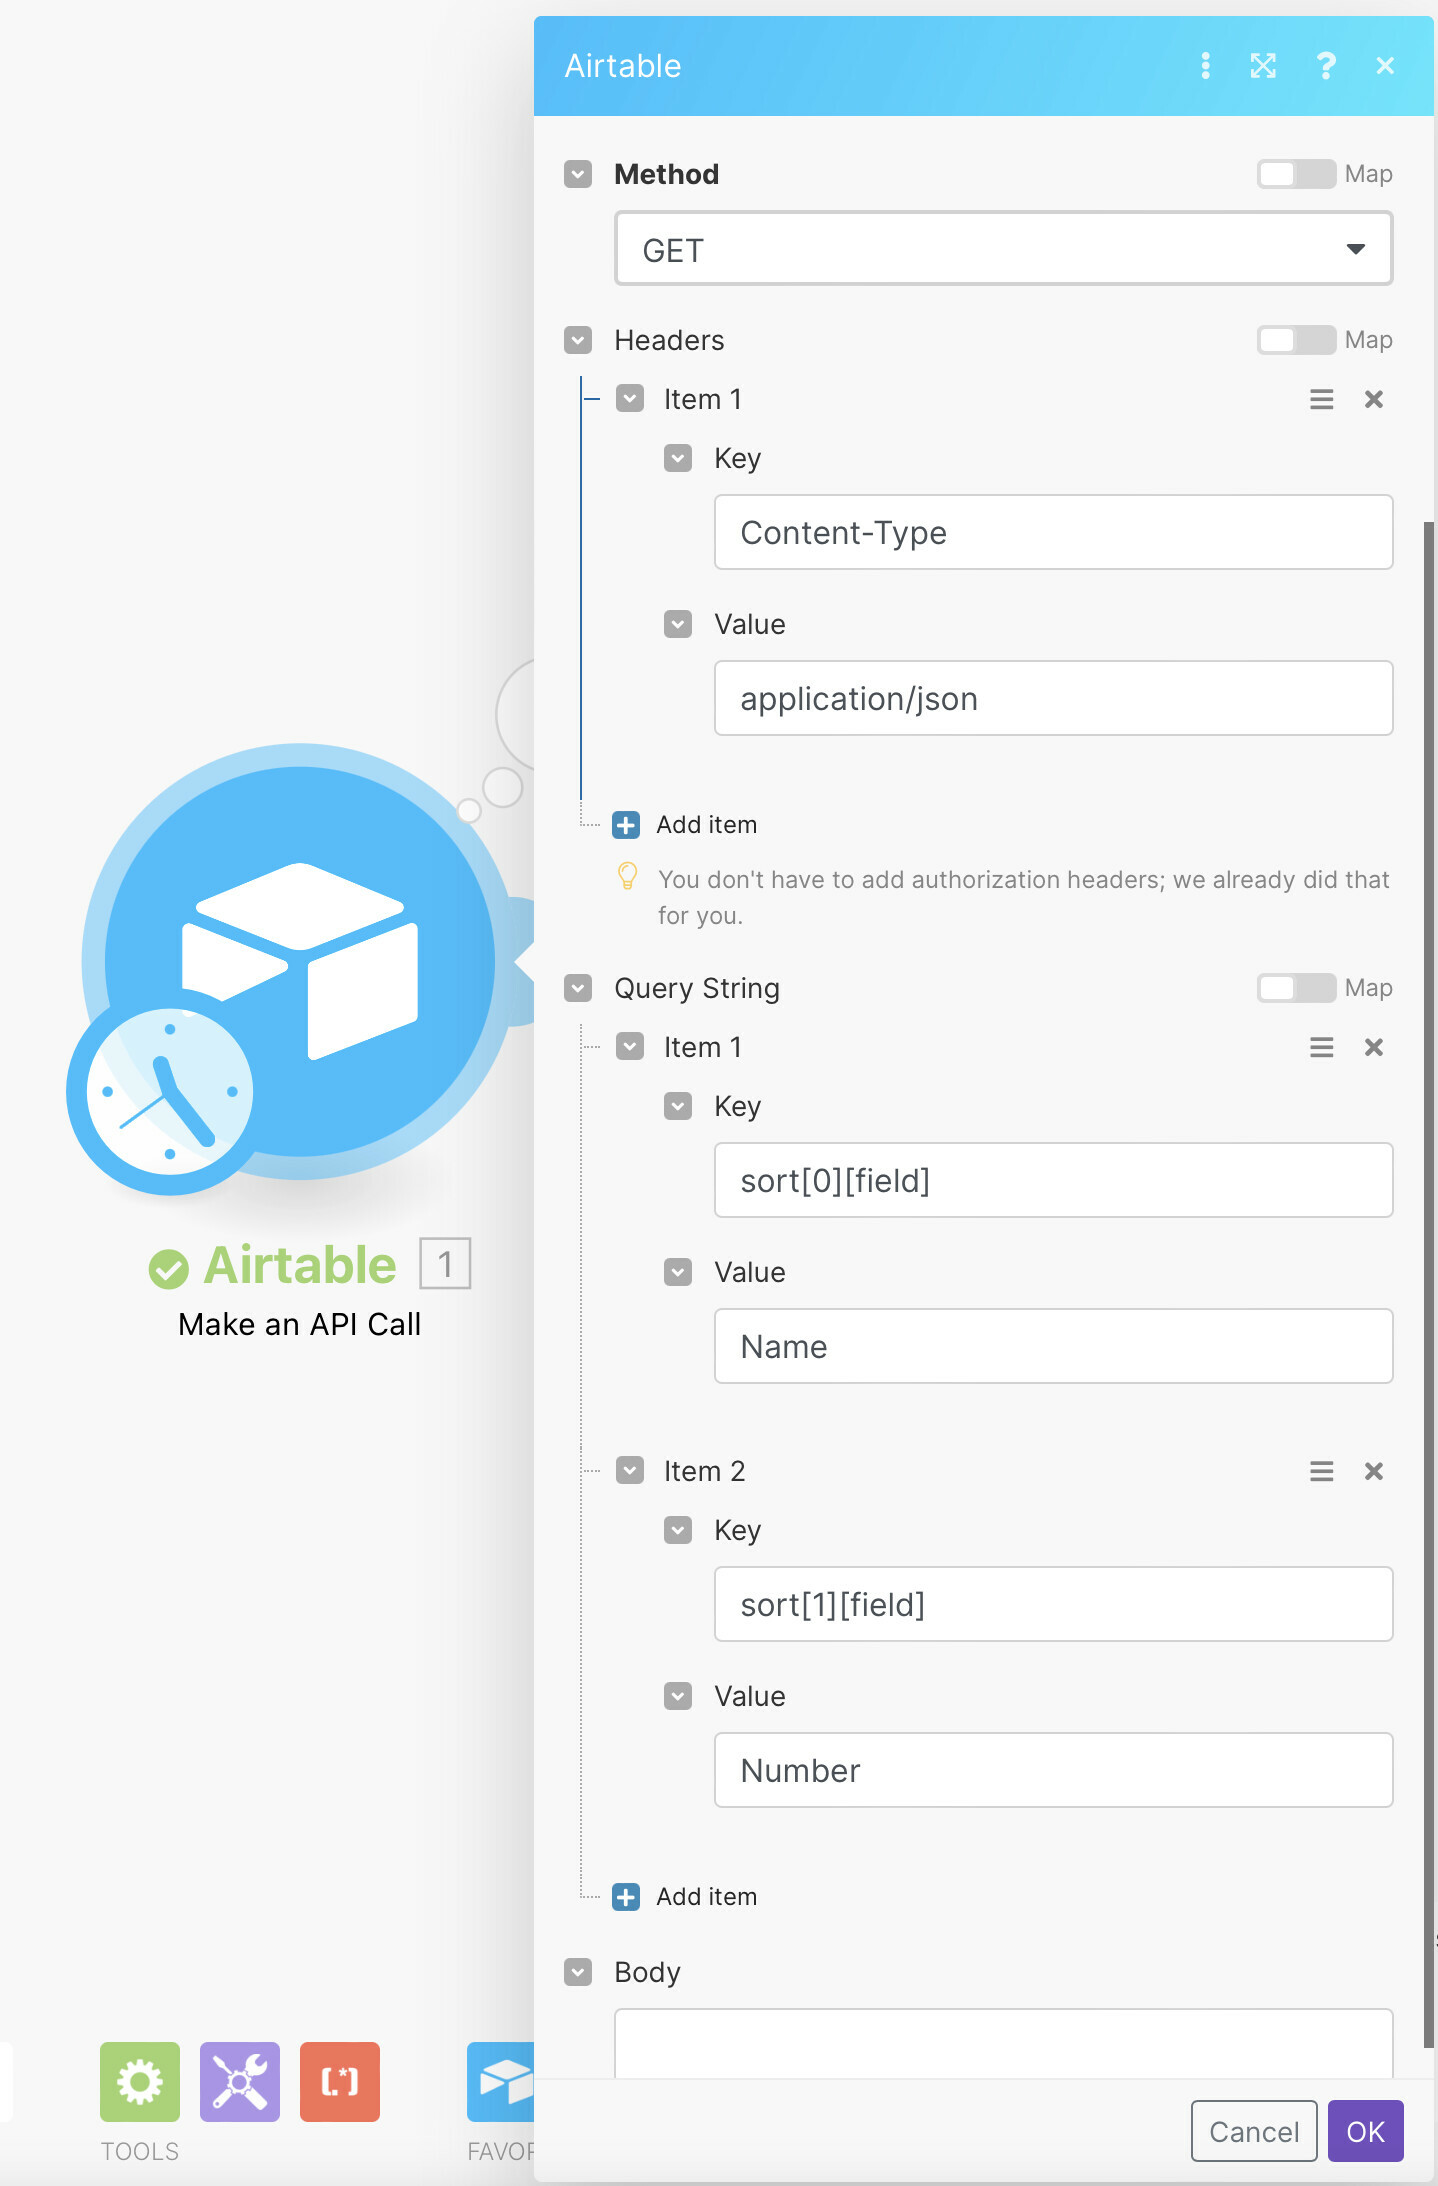Screen dimensions: 1438x2186
Task: Click the Add item link under Query String
Action: (706, 1897)
